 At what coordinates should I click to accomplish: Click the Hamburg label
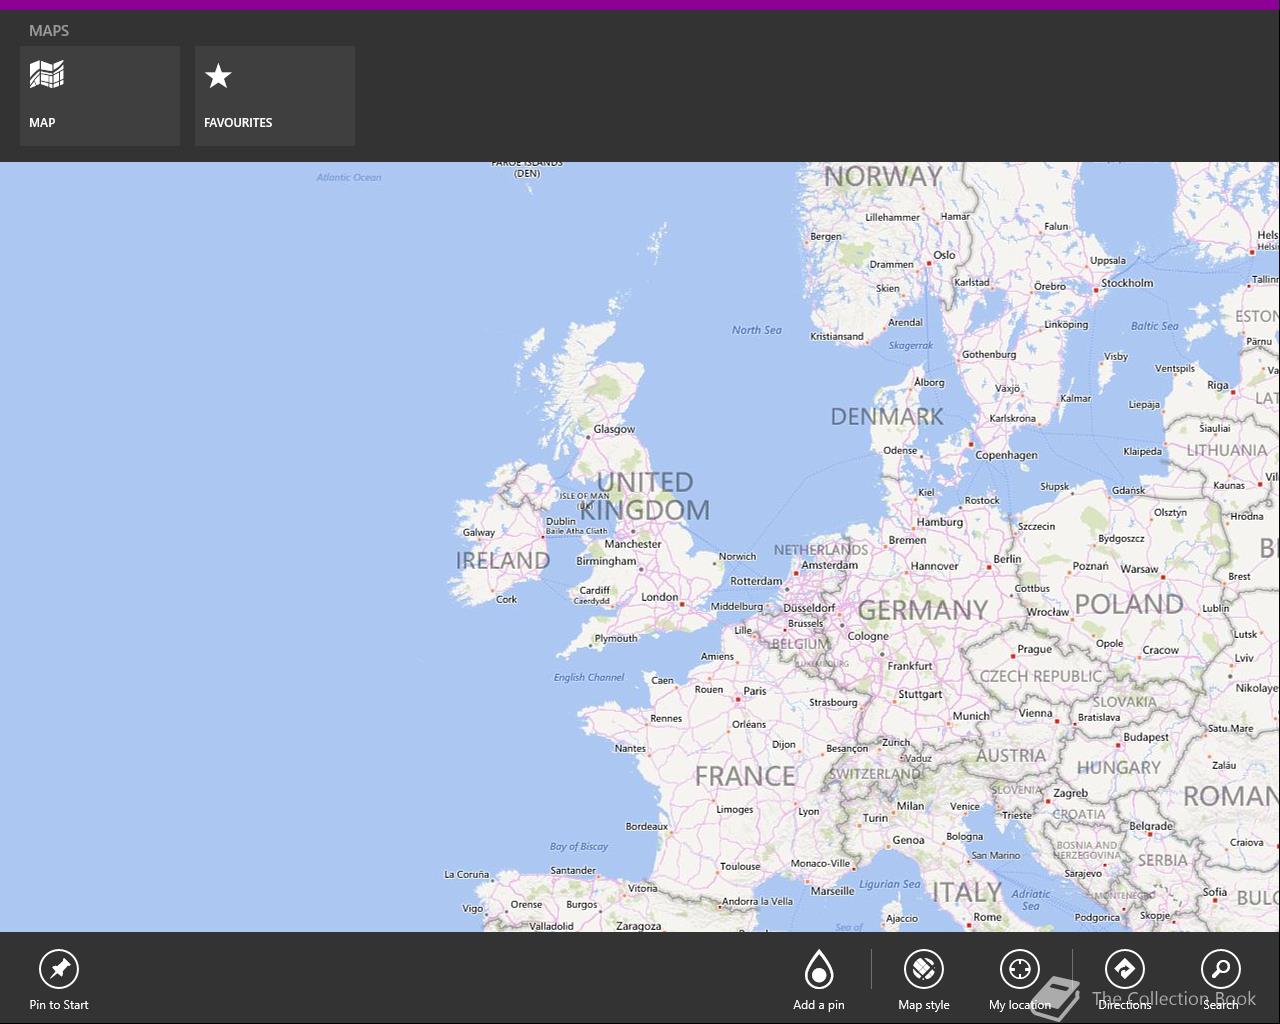pos(940,522)
